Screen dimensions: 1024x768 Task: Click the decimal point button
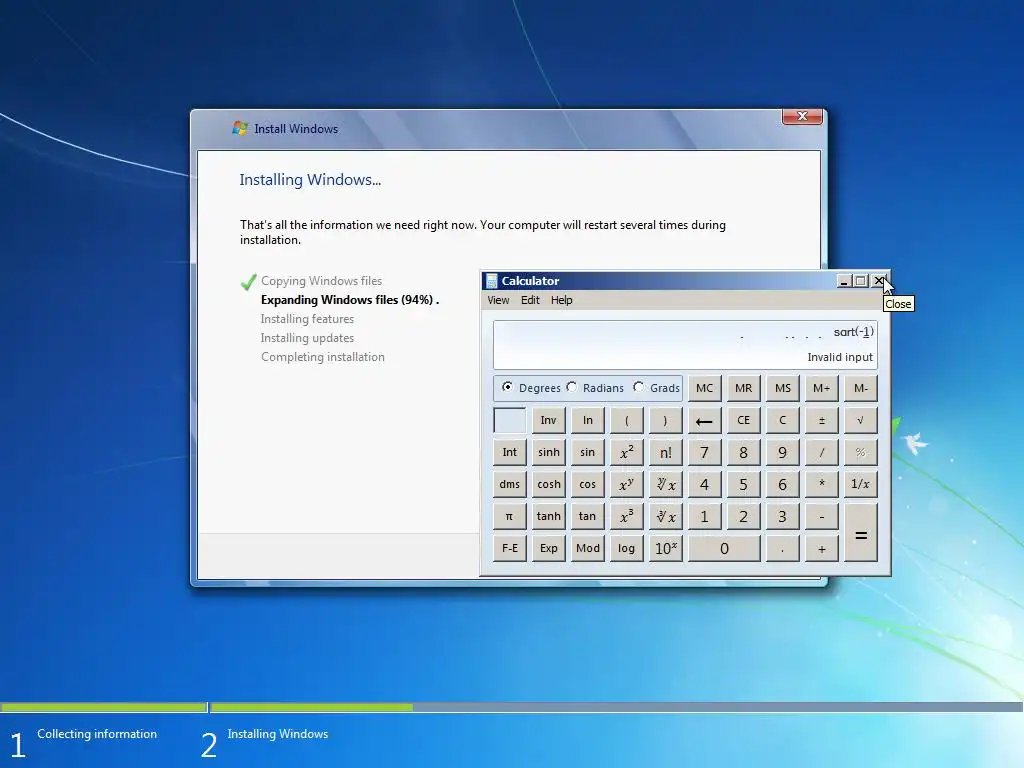pos(782,549)
